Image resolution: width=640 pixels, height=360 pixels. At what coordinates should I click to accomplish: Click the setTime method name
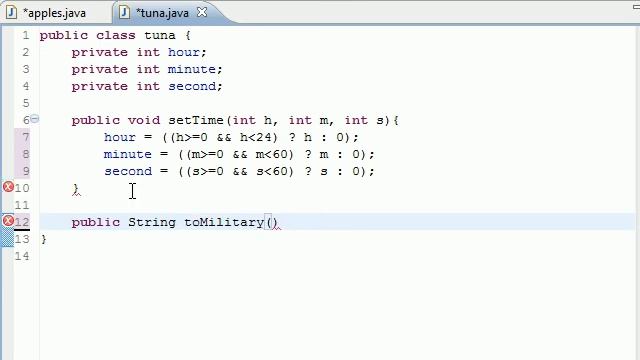coord(196,120)
